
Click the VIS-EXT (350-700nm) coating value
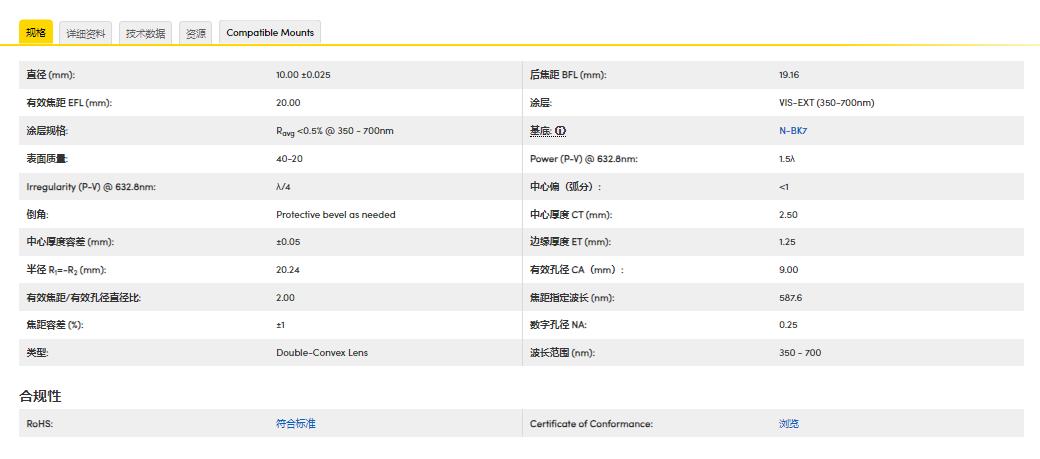pyautogui.click(x=826, y=103)
